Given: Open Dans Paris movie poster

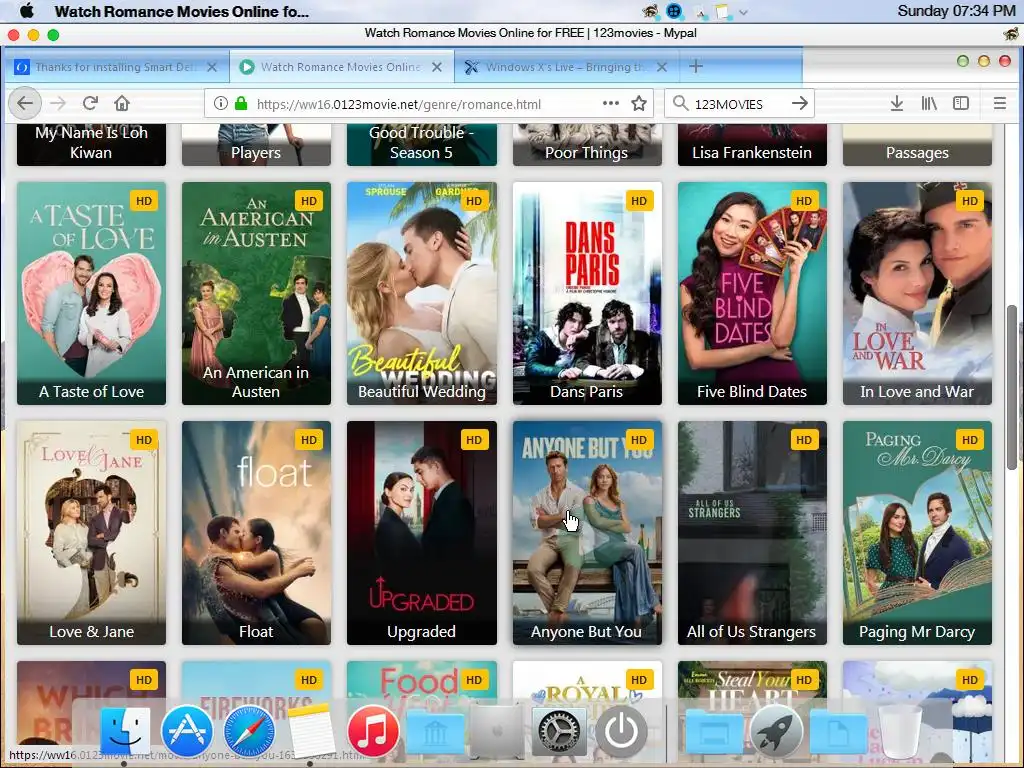Looking at the screenshot, I should coord(586,293).
